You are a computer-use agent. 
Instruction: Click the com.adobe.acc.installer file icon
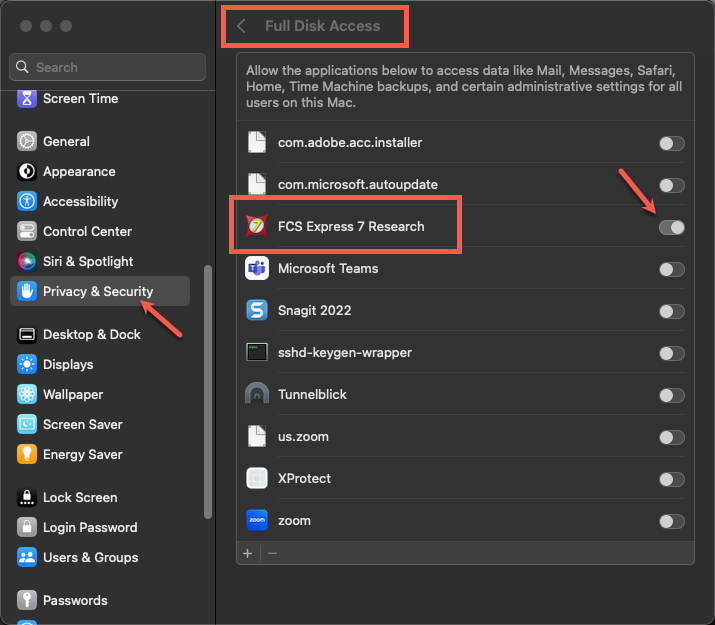257,142
